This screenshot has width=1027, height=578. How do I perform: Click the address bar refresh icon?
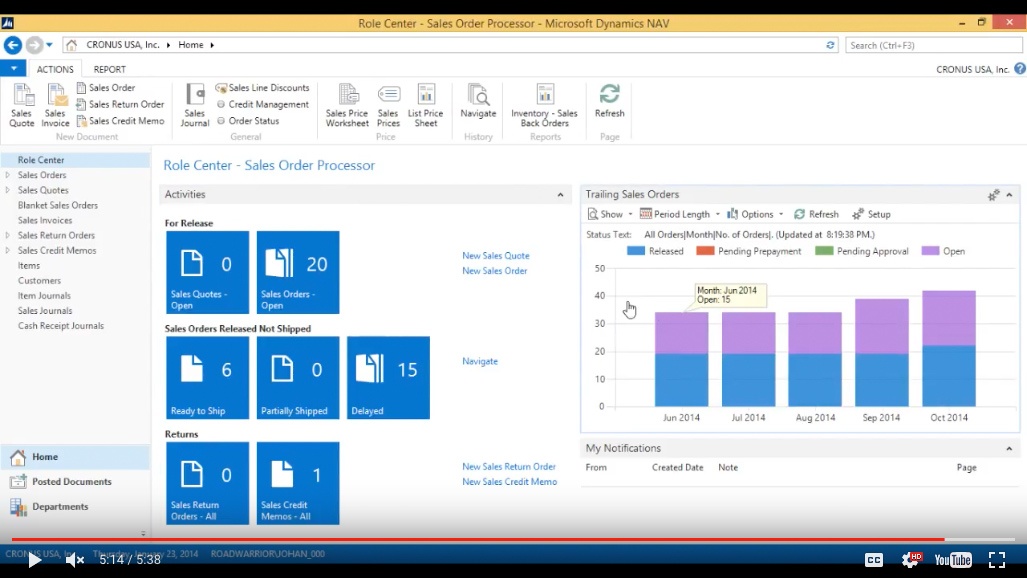tap(830, 45)
